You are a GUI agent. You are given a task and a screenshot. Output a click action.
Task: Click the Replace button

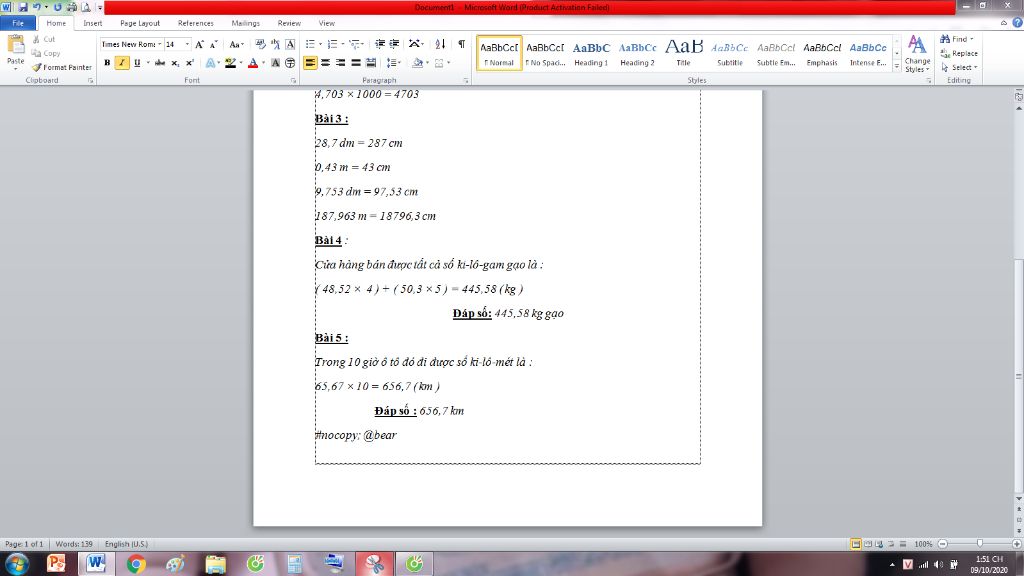pos(959,54)
